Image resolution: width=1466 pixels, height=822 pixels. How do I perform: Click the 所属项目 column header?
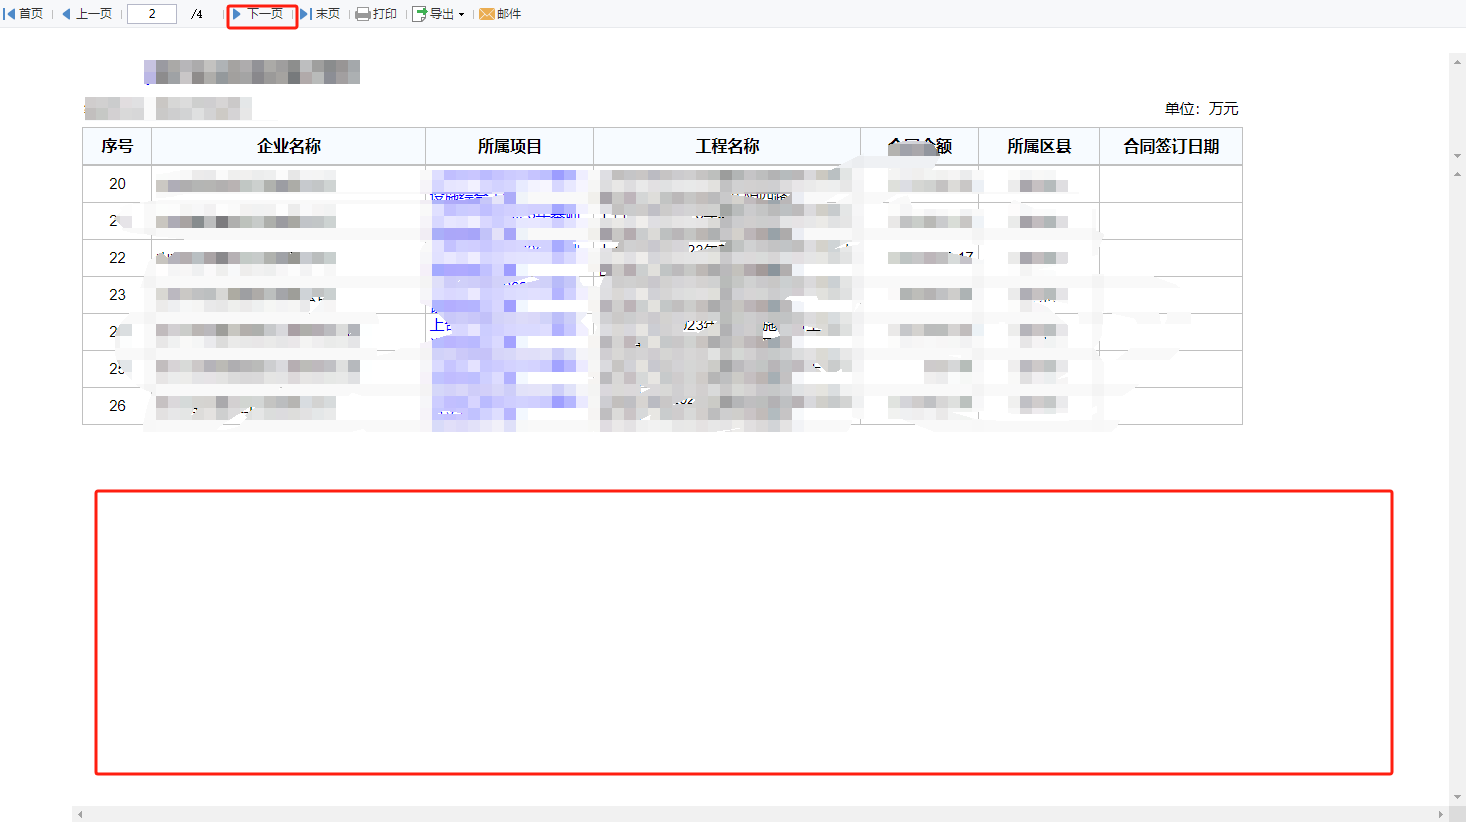[510, 146]
